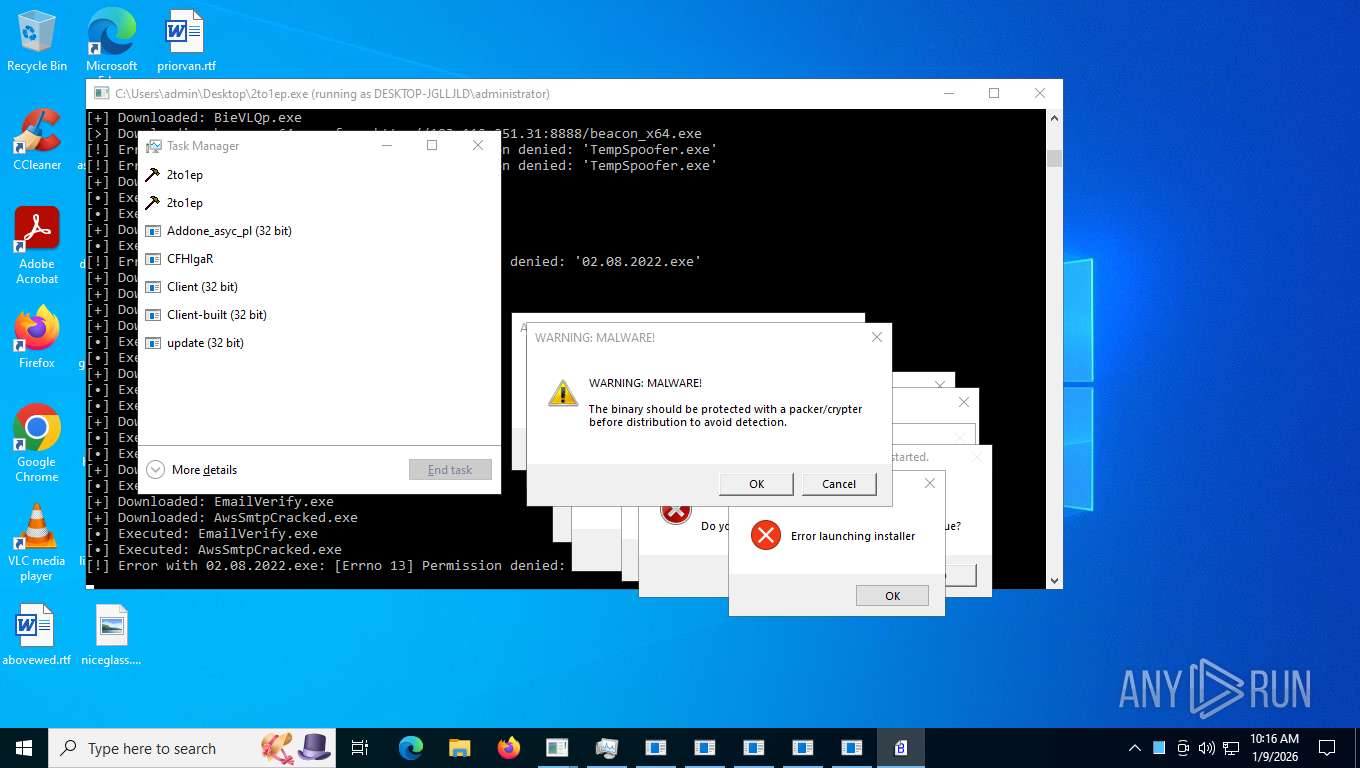The width and height of the screenshot is (1360, 768).
Task: Open Google Chrome desktop shortcut
Action: pos(37,443)
